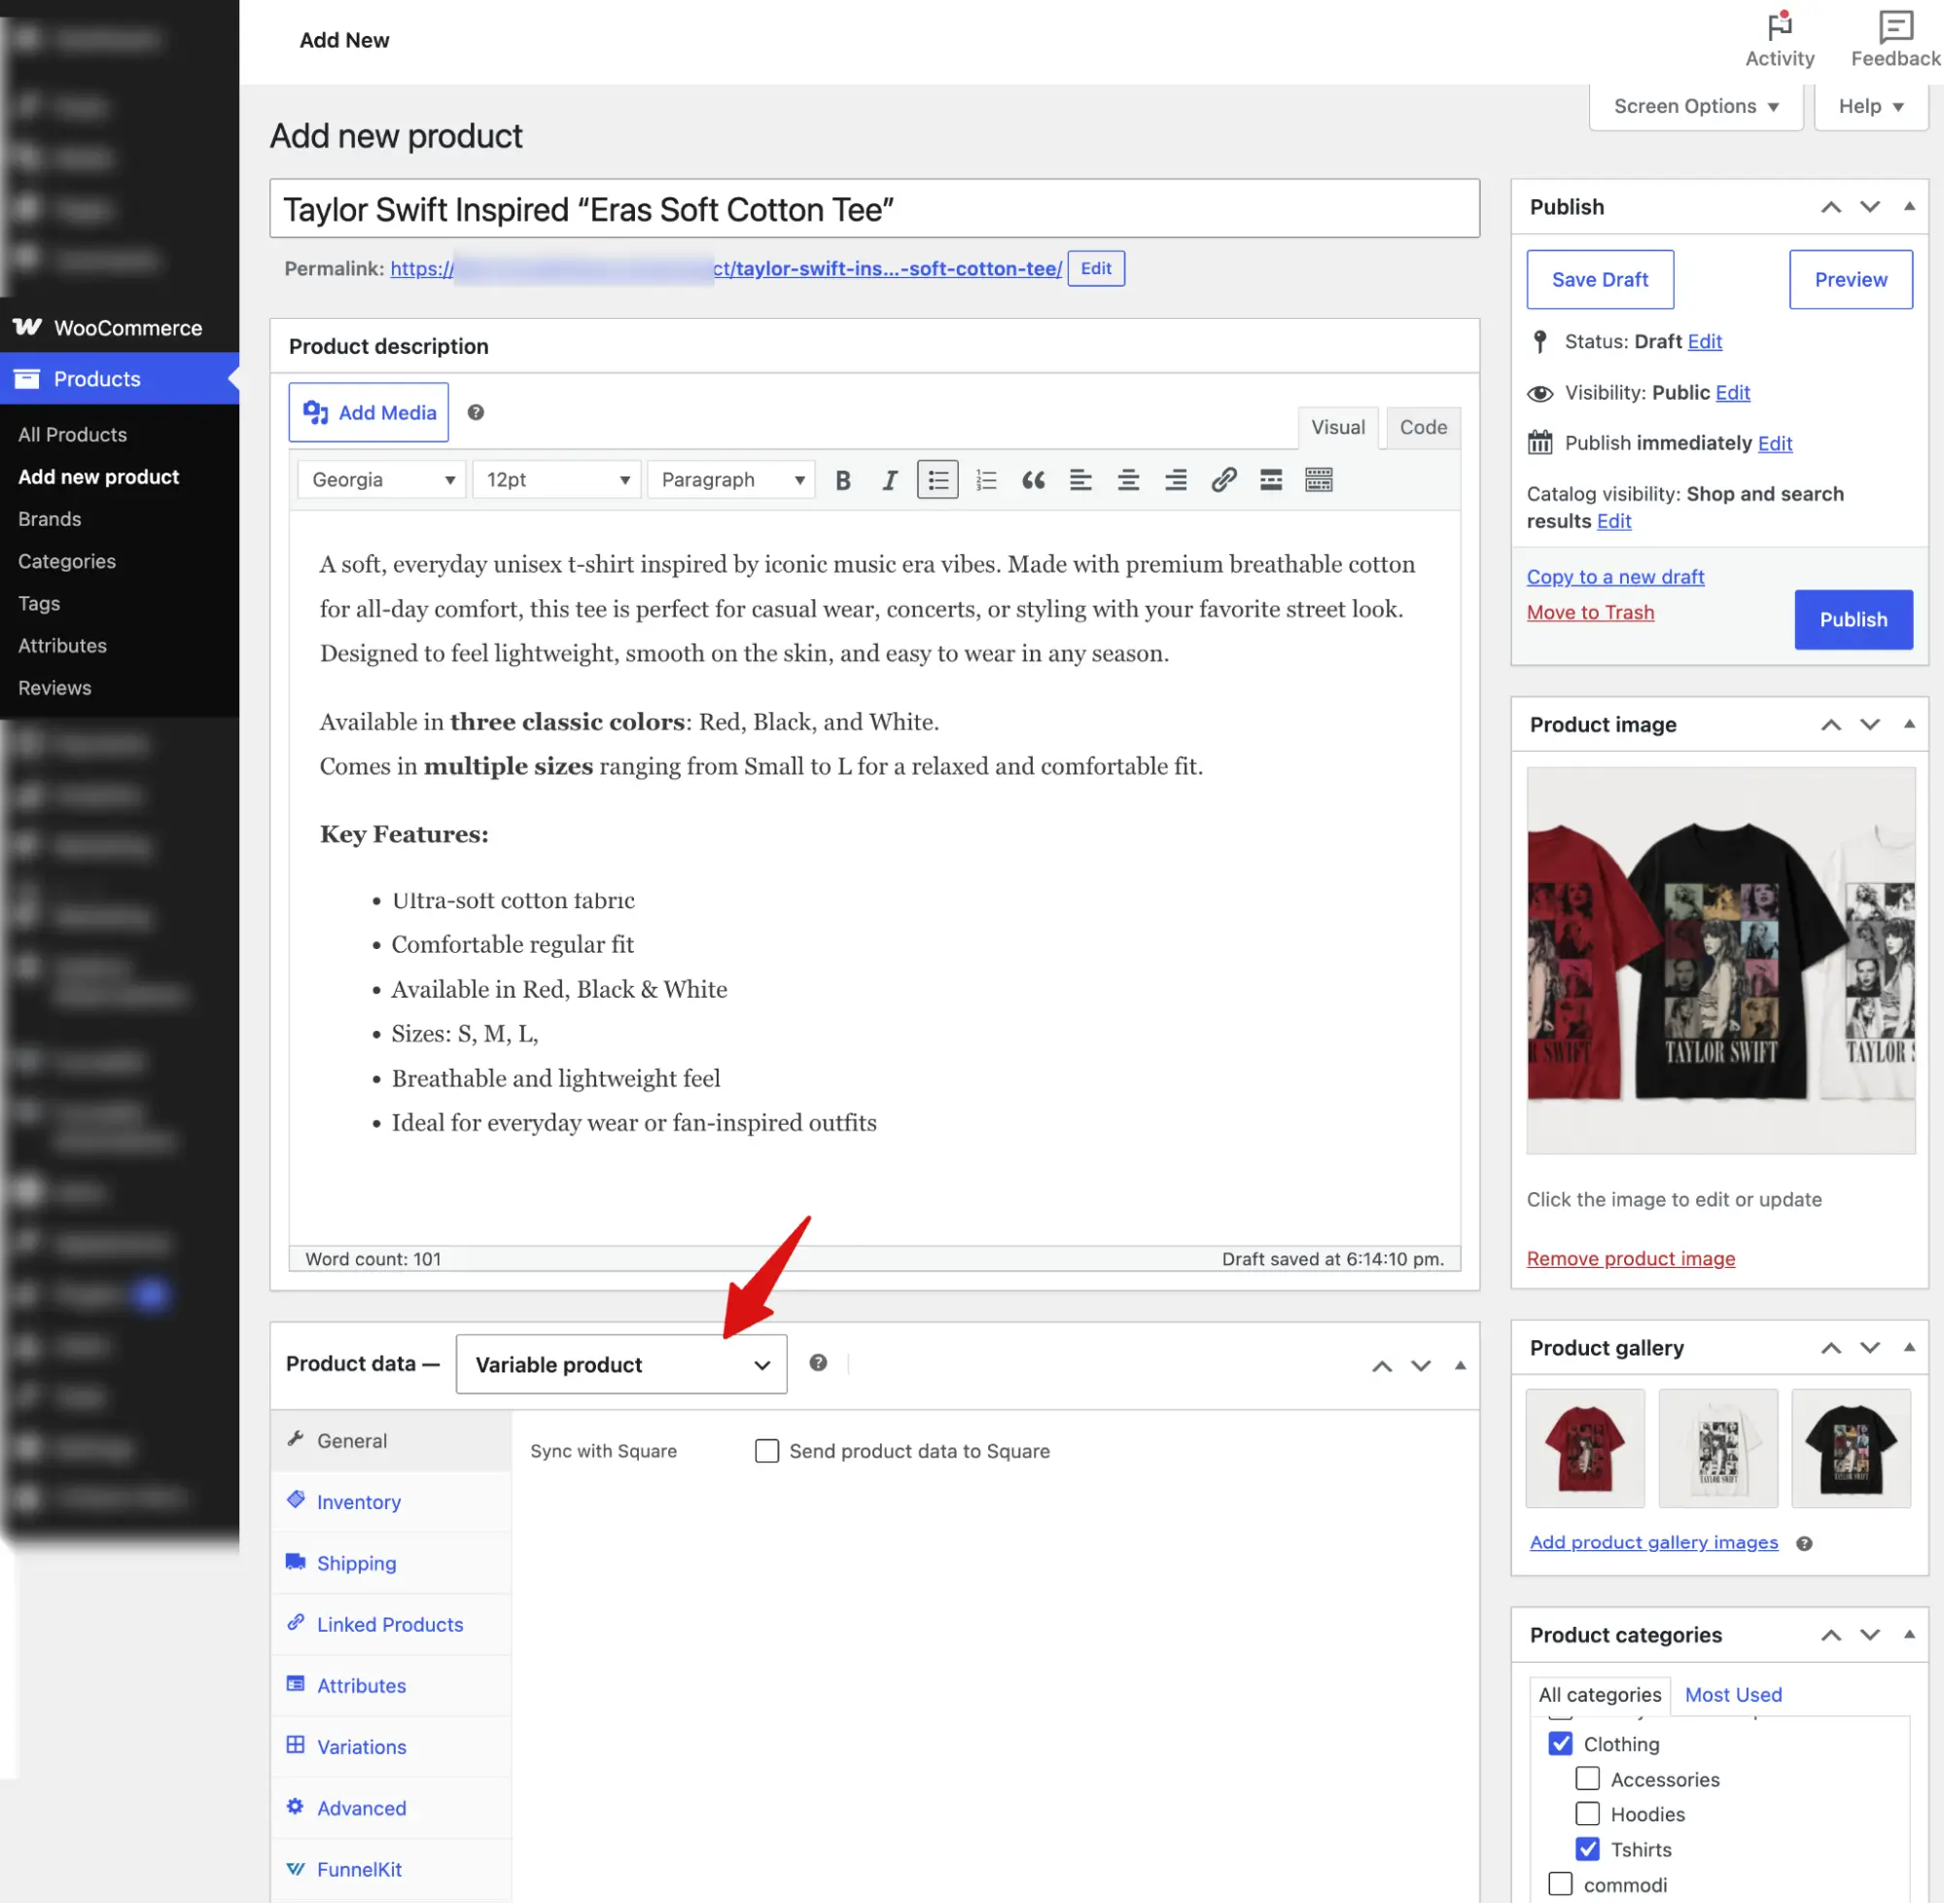Switch to the Visual editor tab
This screenshot has width=1944, height=1904.
coord(1338,428)
